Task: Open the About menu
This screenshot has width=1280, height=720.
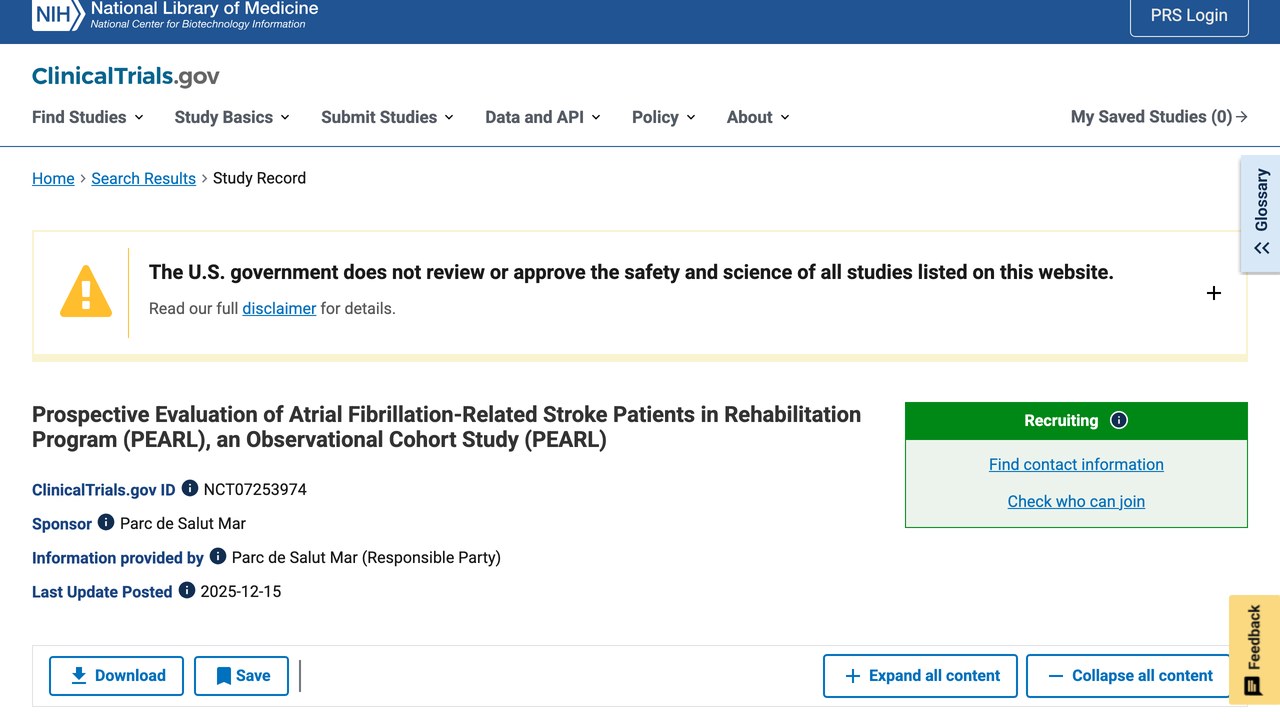Action: [758, 117]
